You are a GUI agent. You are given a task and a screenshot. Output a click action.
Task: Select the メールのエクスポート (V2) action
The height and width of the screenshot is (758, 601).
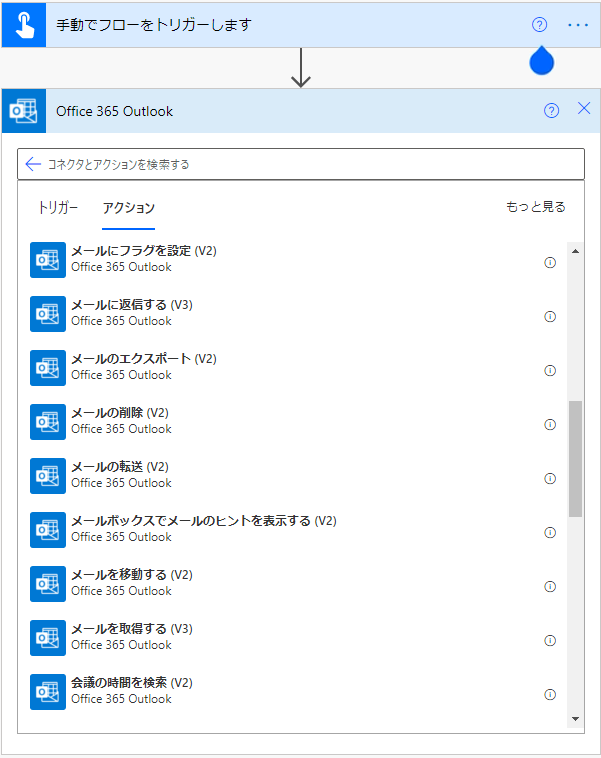point(295,368)
